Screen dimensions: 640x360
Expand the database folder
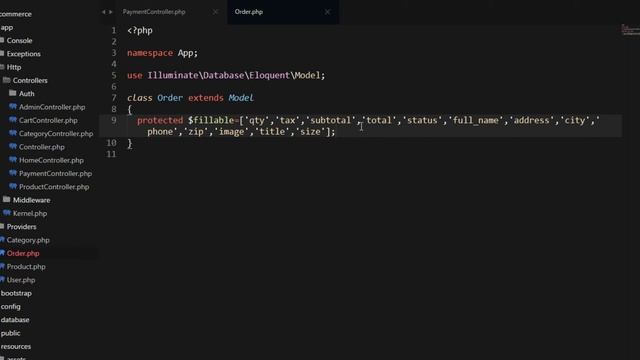[15, 320]
